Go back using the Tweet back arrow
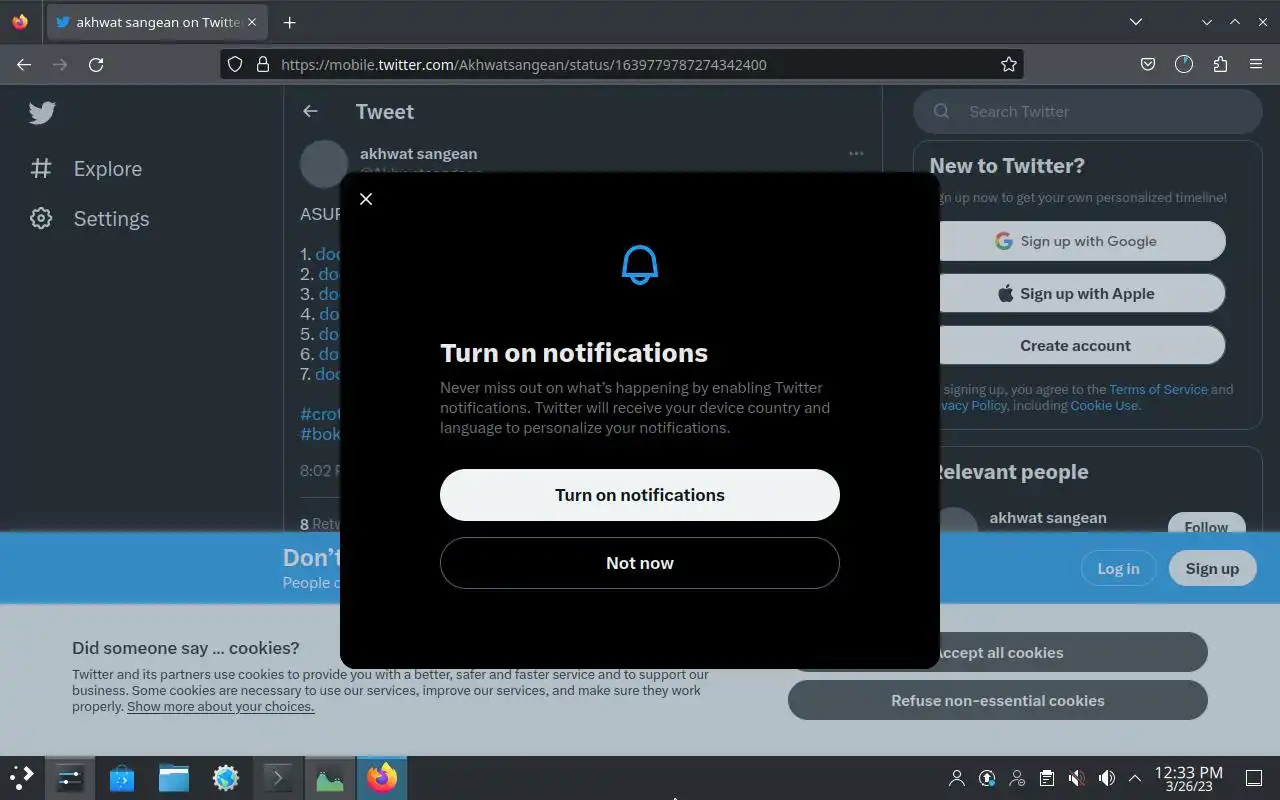This screenshot has height=800, width=1280. 310,111
